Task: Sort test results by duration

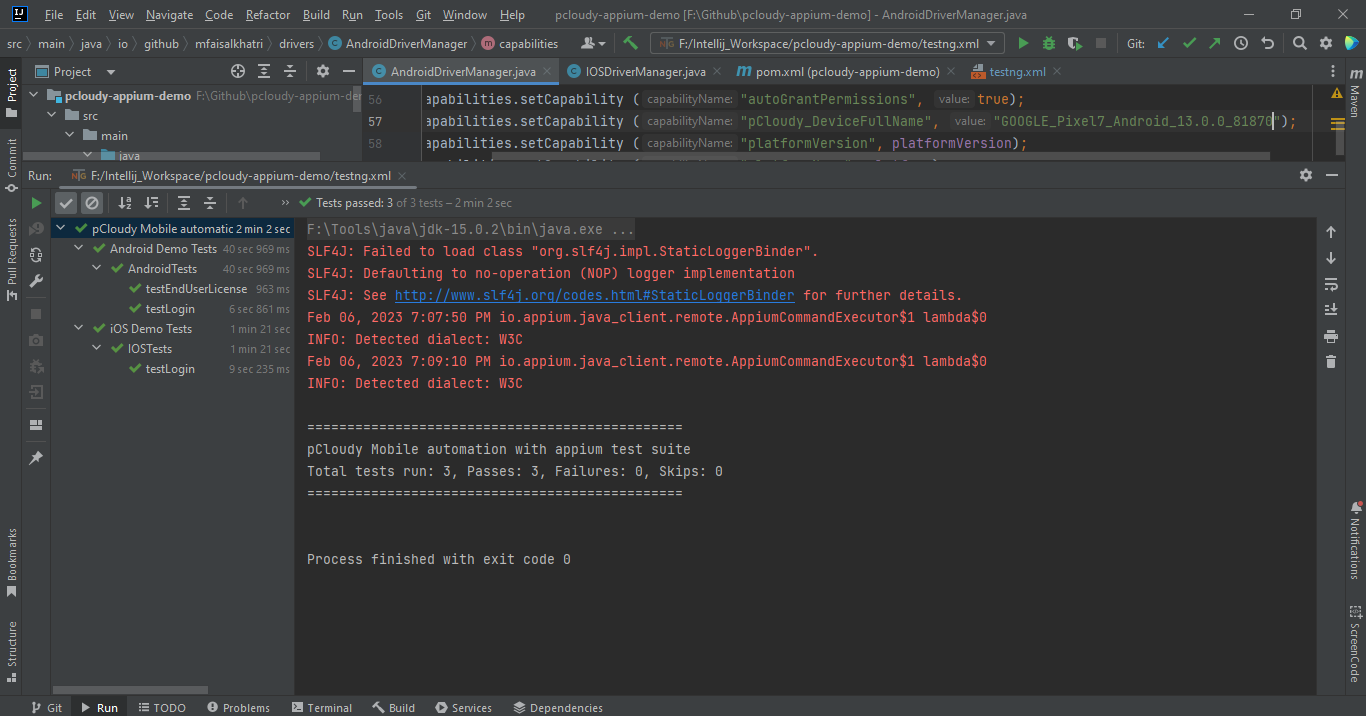Action: (151, 203)
